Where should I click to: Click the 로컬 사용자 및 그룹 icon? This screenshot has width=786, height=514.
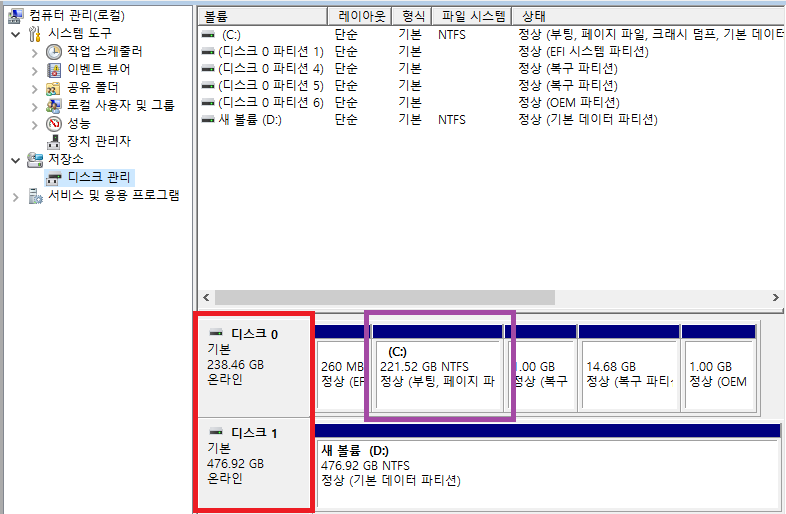pos(54,106)
